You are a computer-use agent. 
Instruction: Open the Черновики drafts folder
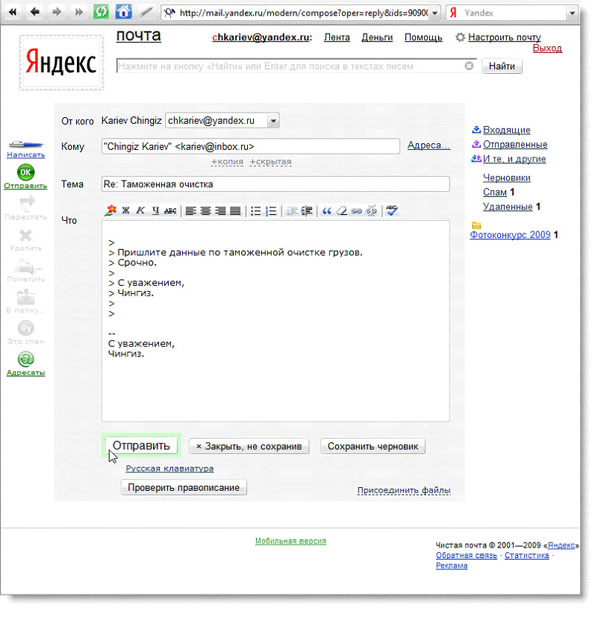(507, 178)
